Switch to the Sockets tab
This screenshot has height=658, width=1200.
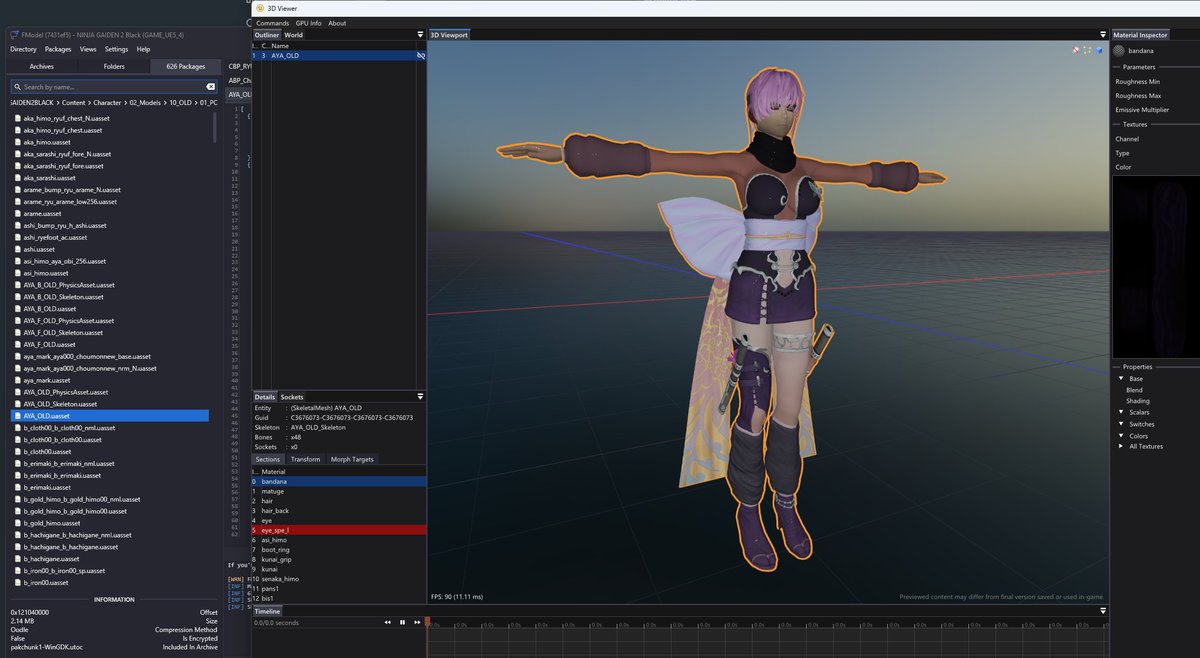(x=291, y=397)
